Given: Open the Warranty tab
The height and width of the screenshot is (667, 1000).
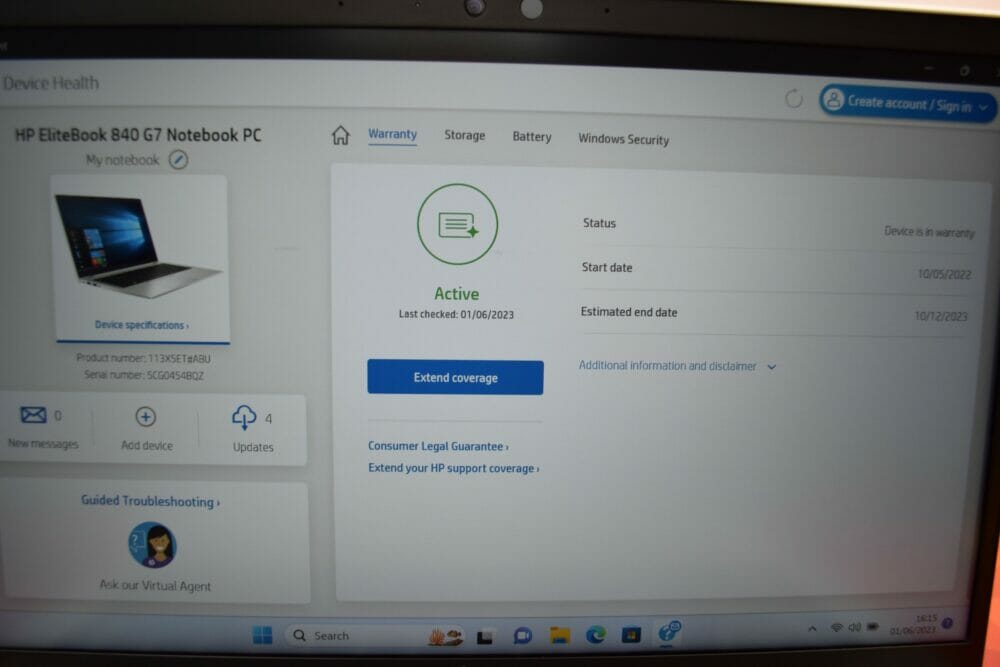Looking at the screenshot, I should tap(392, 135).
